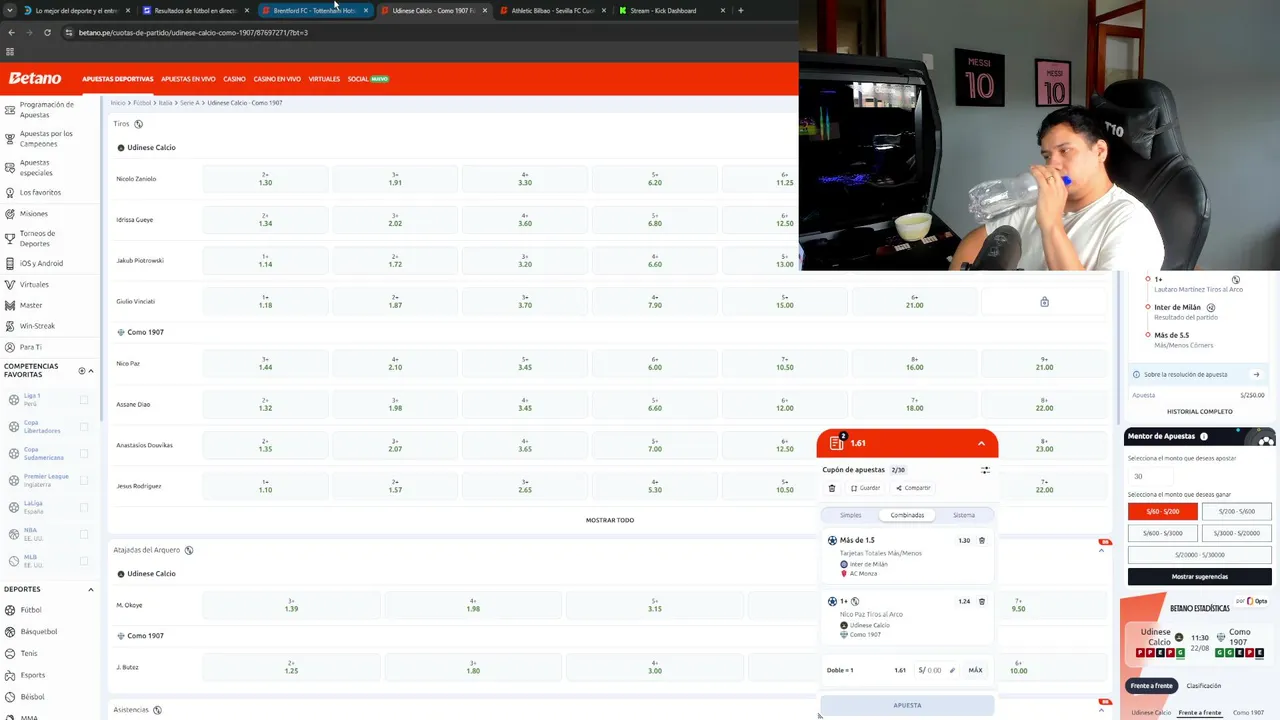Image resolution: width=1280 pixels, height=720 pixels.
Task: Click the MÁX stake button
Action: tap(975, 670)
